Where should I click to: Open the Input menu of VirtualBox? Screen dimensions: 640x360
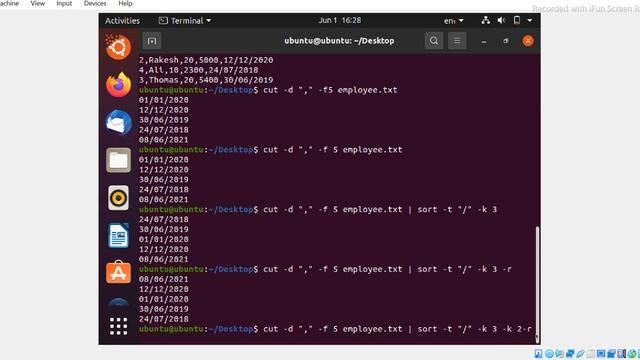tap(64, 3)
